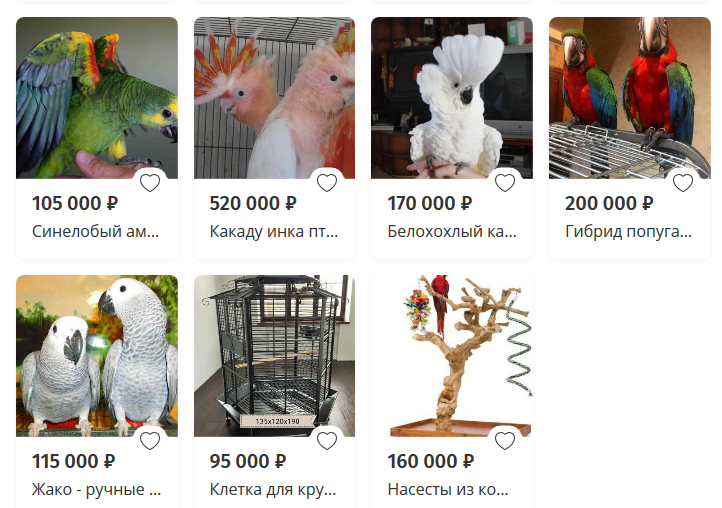Screen dimensions: 722x508
Task: Open the green amazon parrot photo
Action: [x=97, y=98]
